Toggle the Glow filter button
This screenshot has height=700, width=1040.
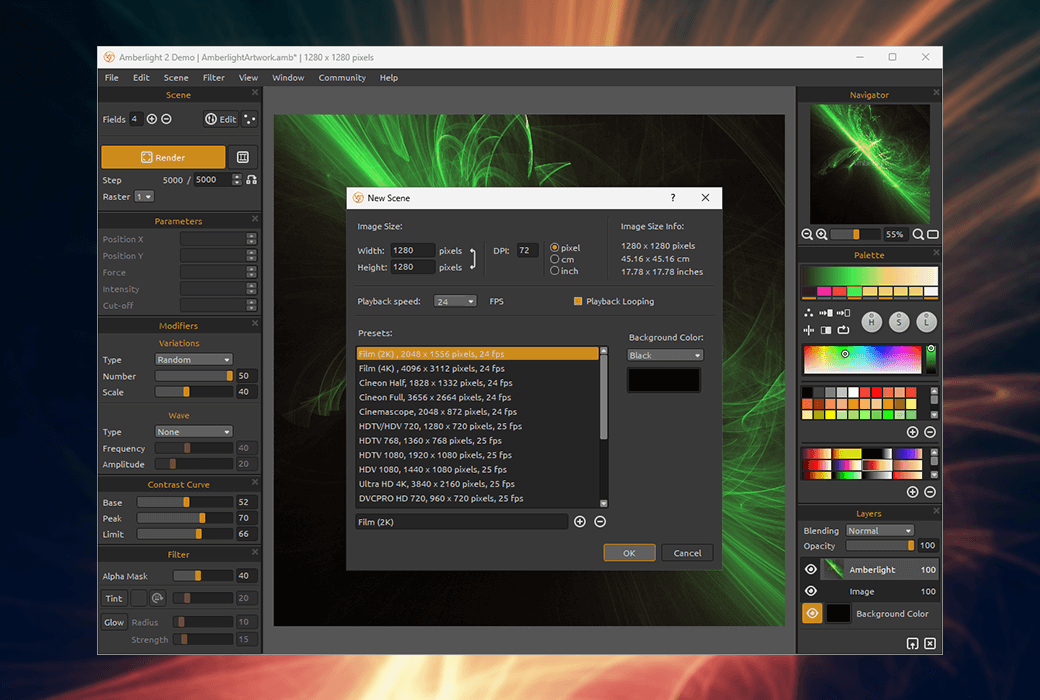click(x=113, y=622)
